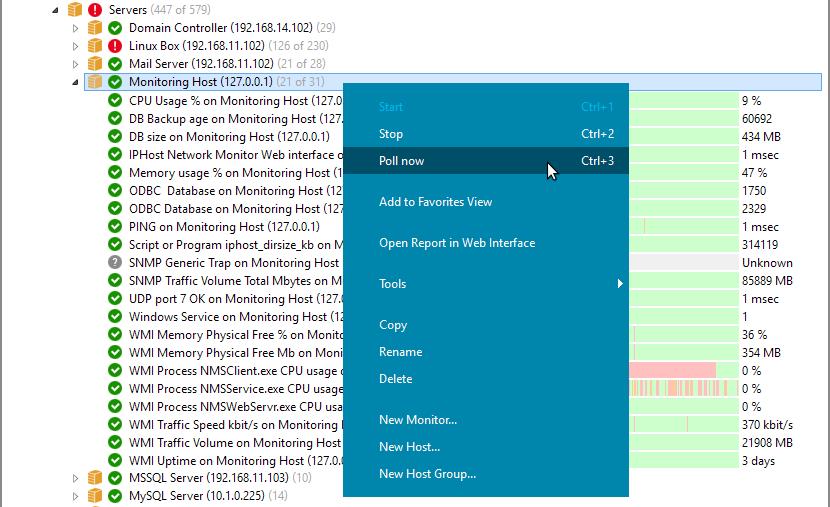Click the 434 MB value for DB size
830x507 pixels.
pyautogui.click(x=761, y=137)
